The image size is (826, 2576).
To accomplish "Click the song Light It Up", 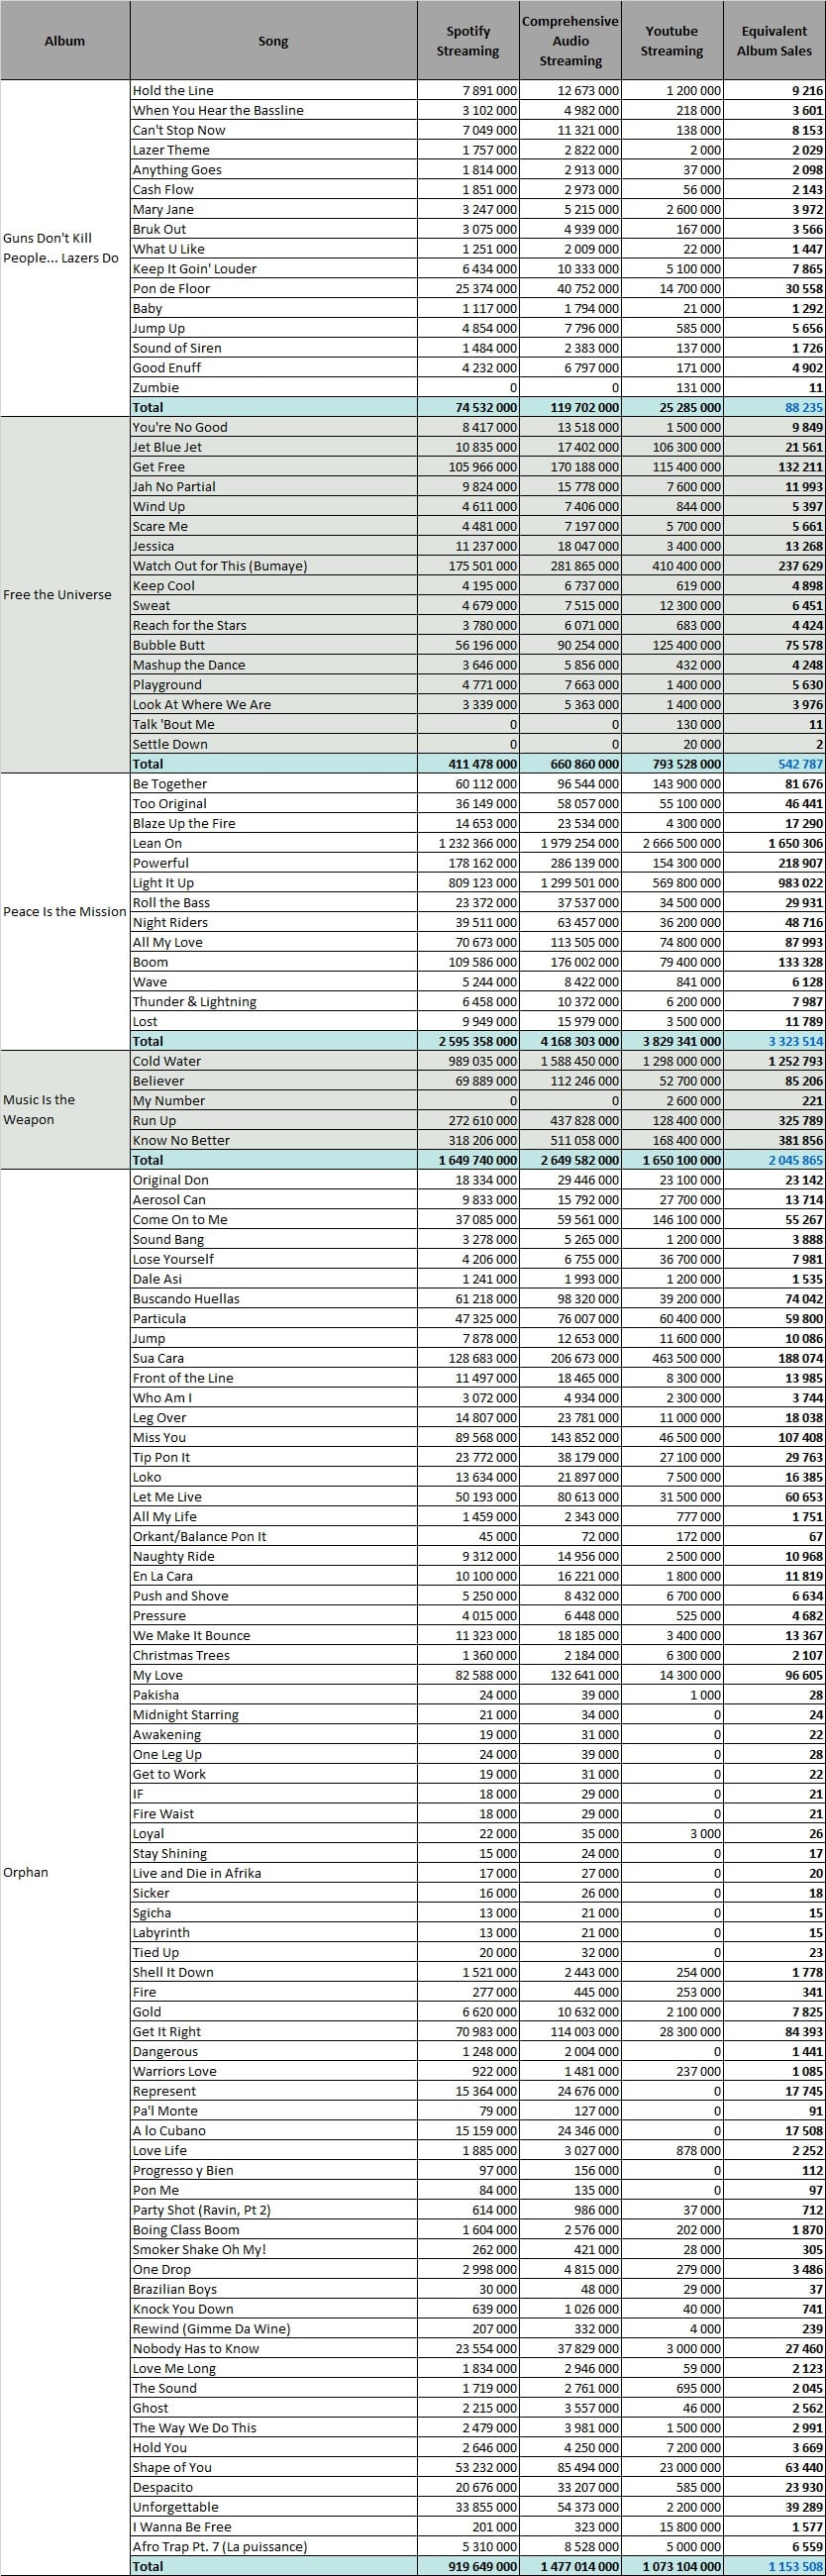I will pyautogui.click(x=163, y=883).
